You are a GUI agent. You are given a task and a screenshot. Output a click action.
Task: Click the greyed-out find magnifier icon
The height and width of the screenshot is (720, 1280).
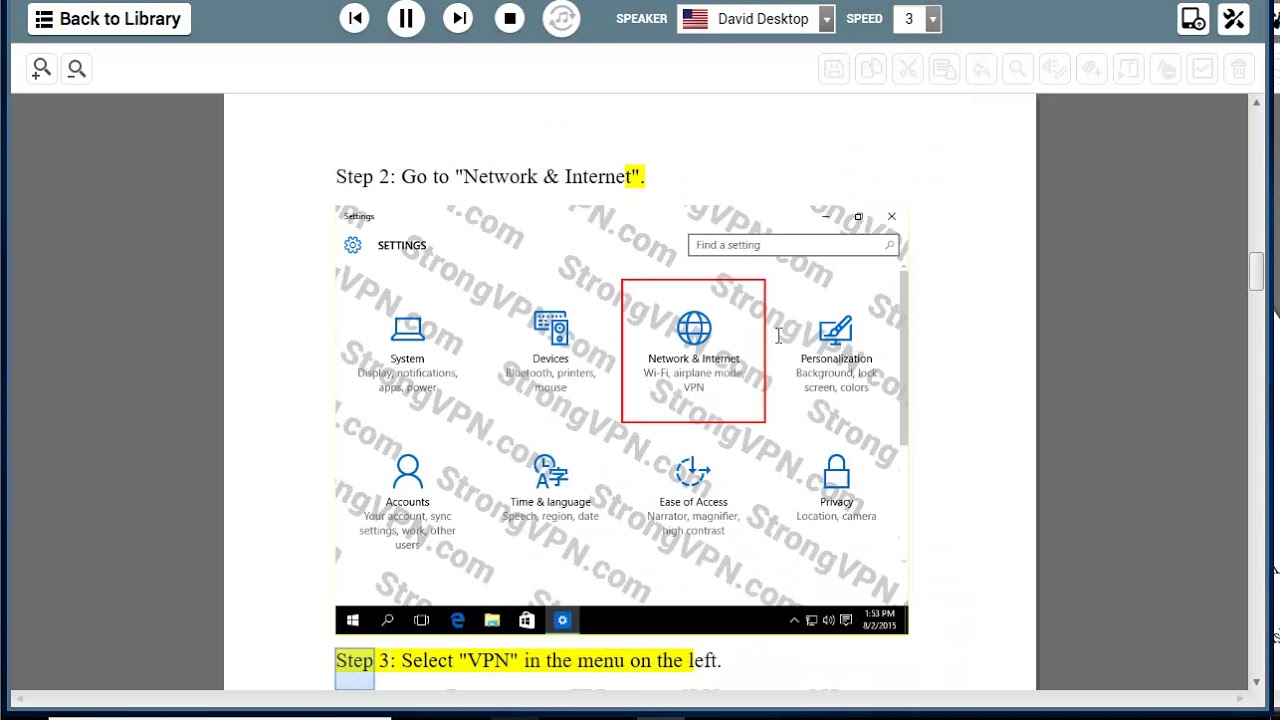tap(1017, 69)
